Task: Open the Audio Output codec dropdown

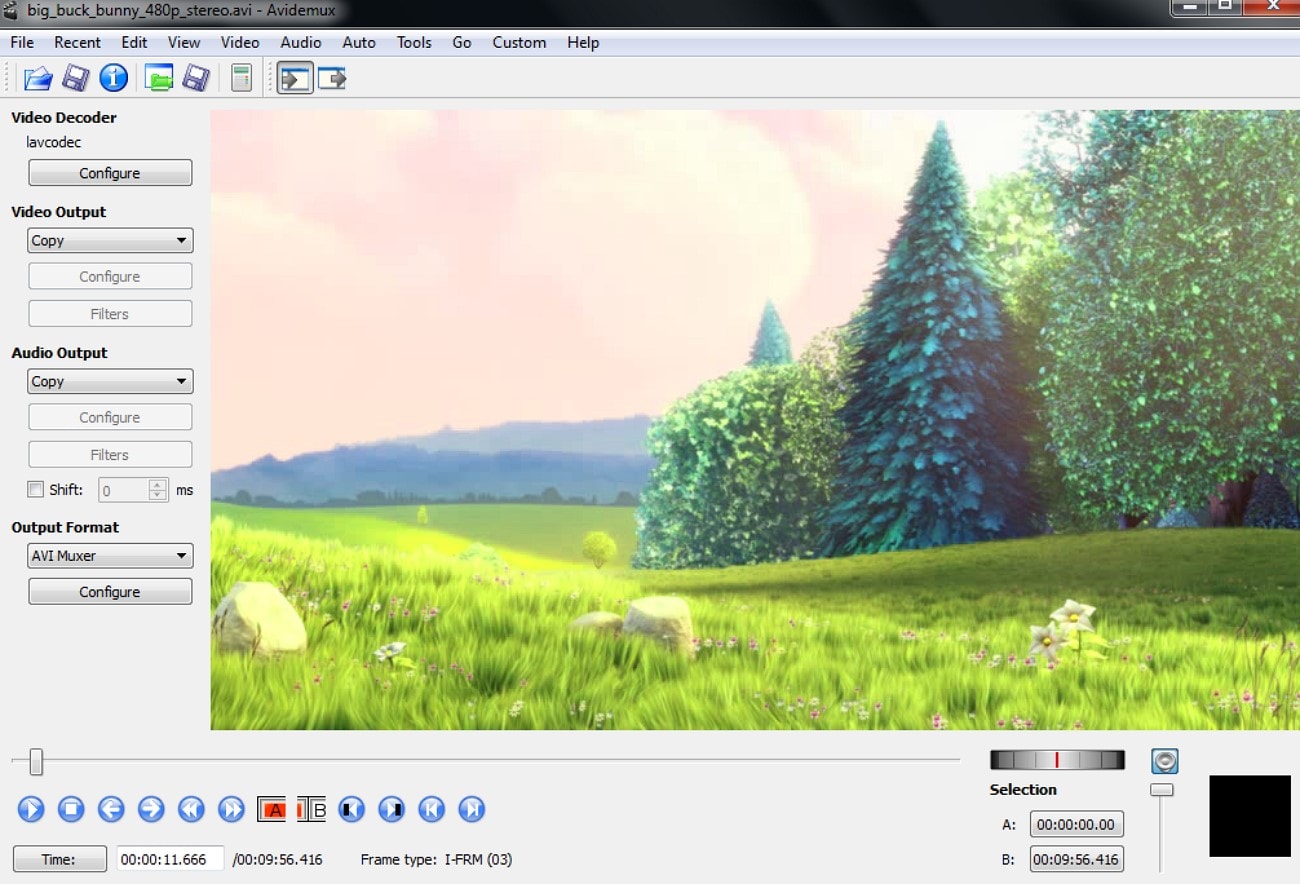Action: coord(110,382)
